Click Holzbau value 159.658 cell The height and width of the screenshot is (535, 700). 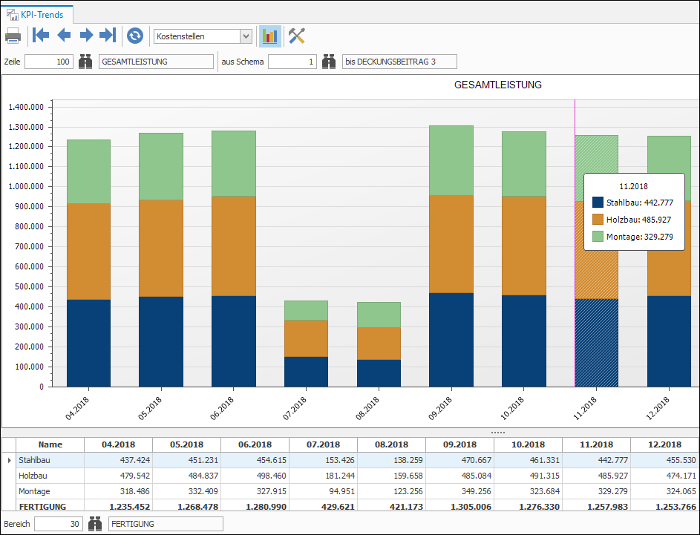pyautogui.click(x=392, y=476)
